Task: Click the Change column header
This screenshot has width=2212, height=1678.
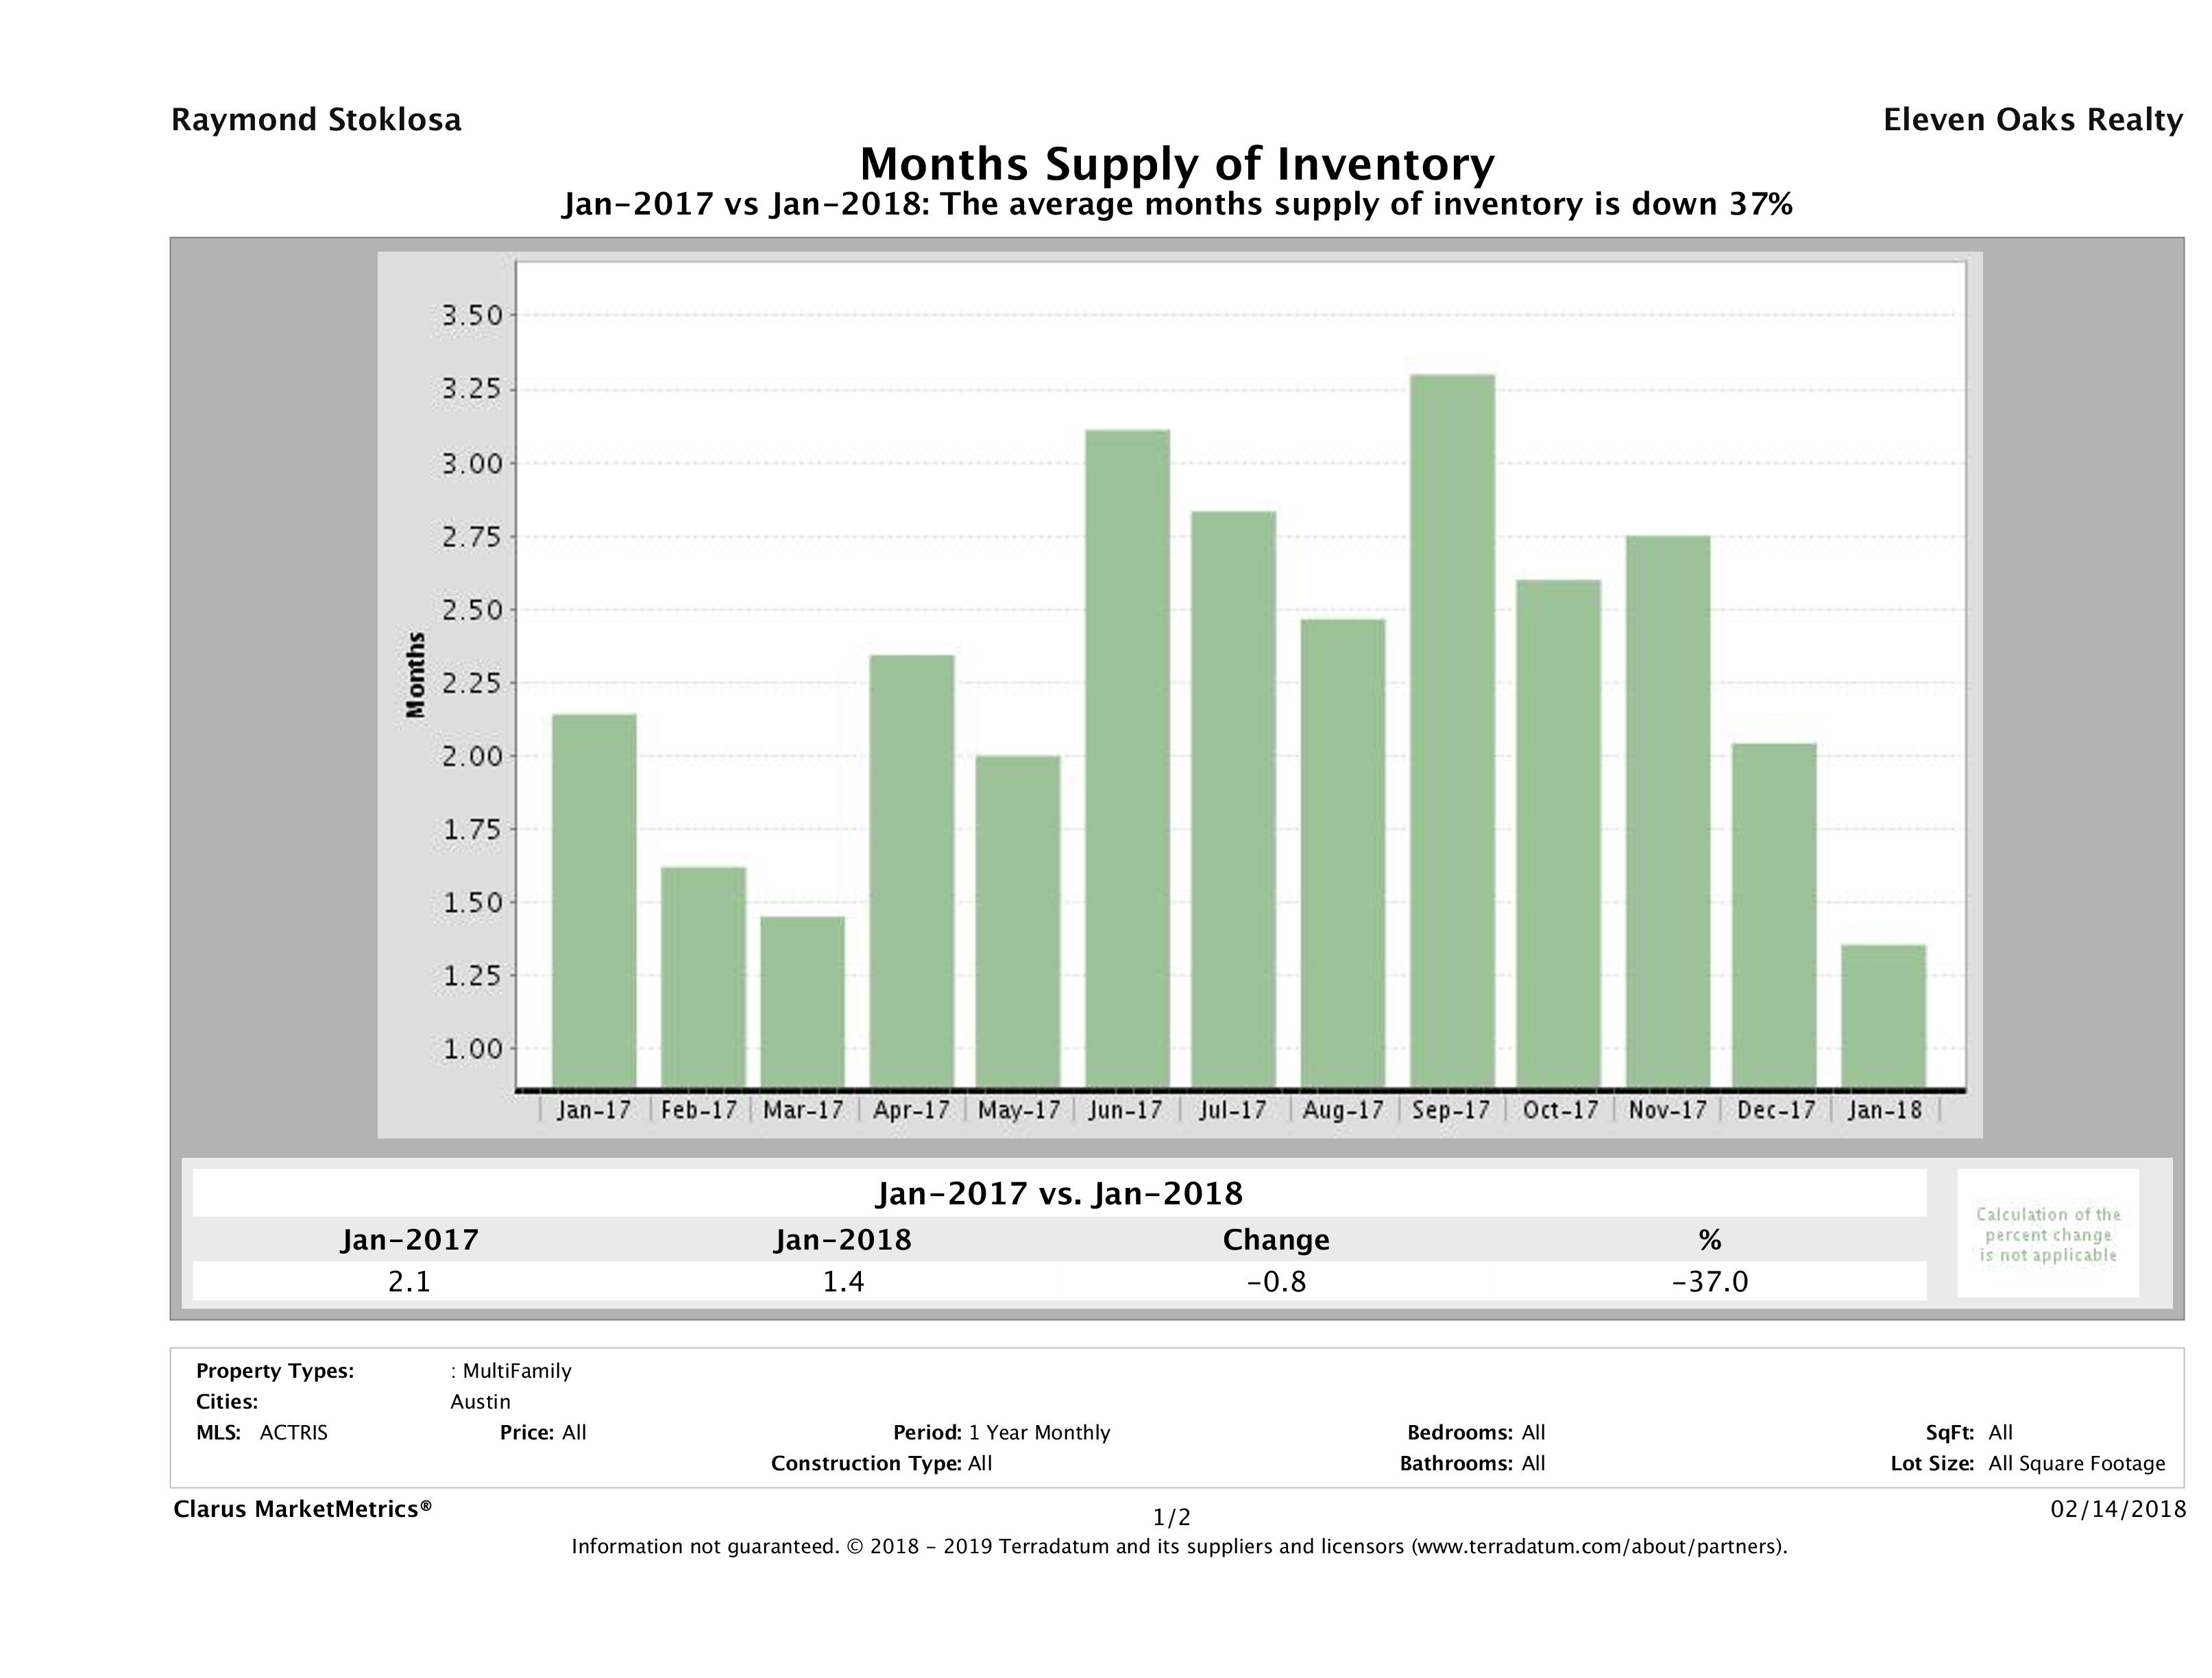Action: (1276, 1240)
